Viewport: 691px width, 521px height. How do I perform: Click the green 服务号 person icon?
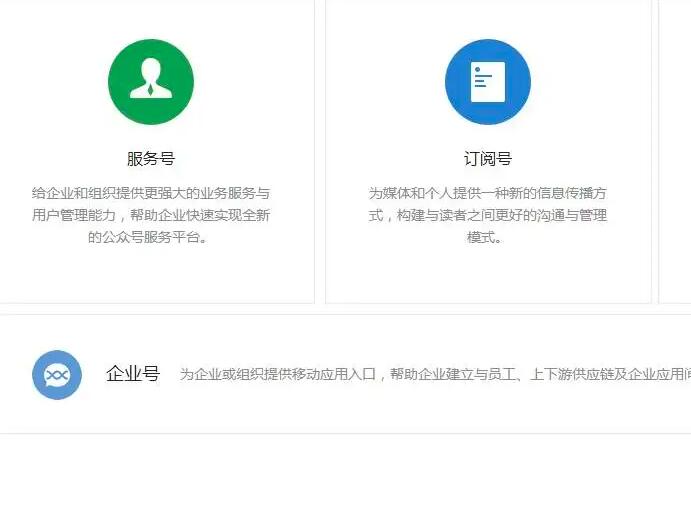coord(151,82)
